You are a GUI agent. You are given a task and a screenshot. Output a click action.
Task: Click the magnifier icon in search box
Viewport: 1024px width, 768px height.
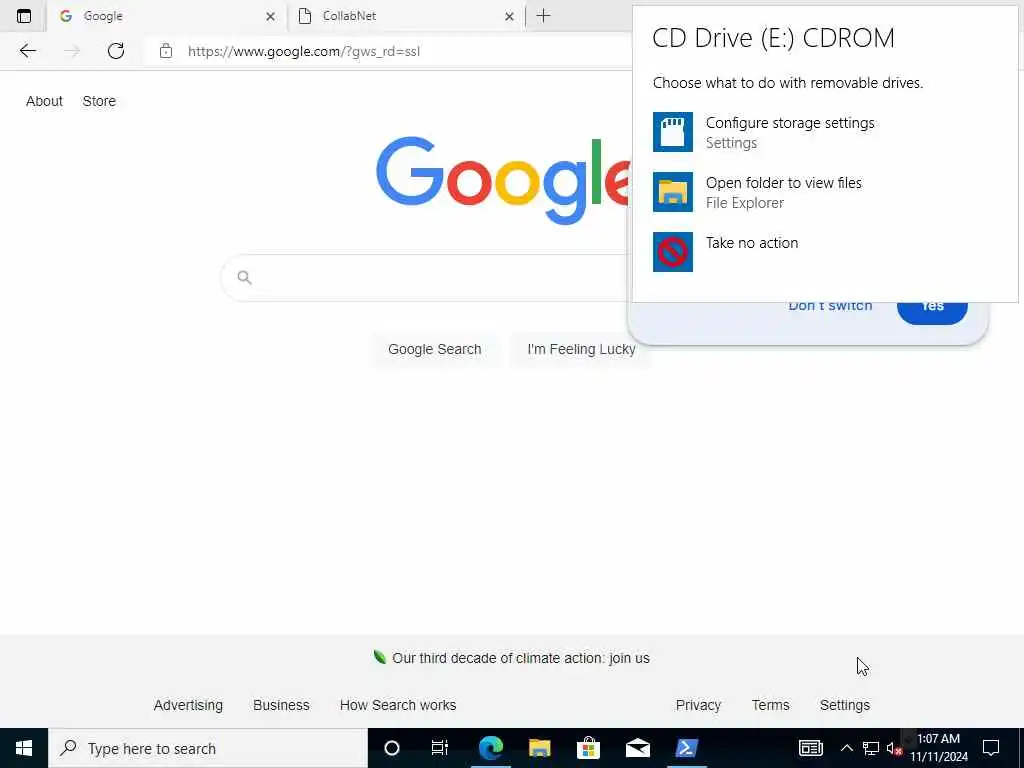(x=244, y=278)
